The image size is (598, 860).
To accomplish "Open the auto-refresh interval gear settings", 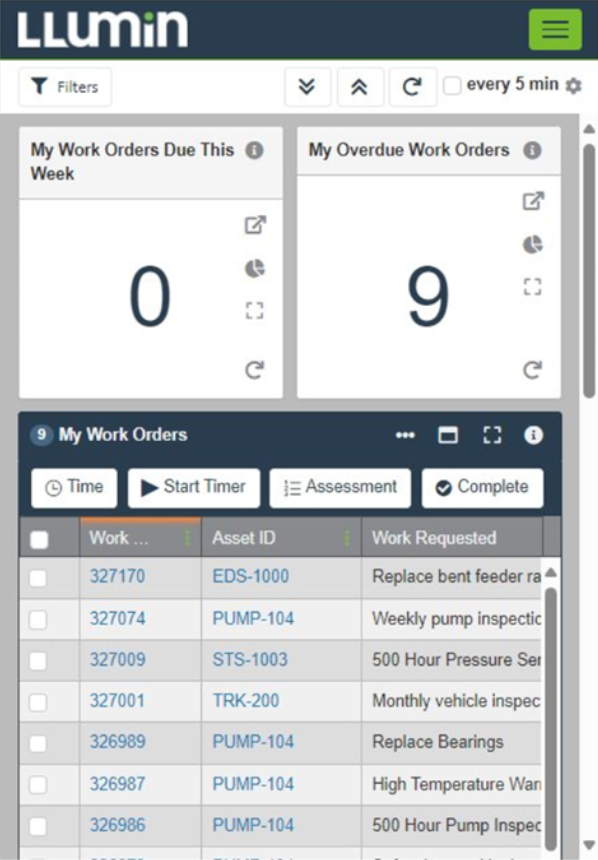I will coord(573,86).
